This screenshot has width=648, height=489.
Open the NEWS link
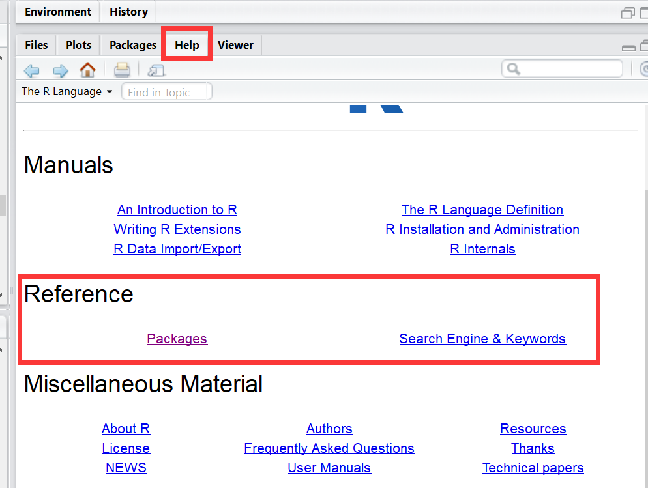[x=126, y=468]
